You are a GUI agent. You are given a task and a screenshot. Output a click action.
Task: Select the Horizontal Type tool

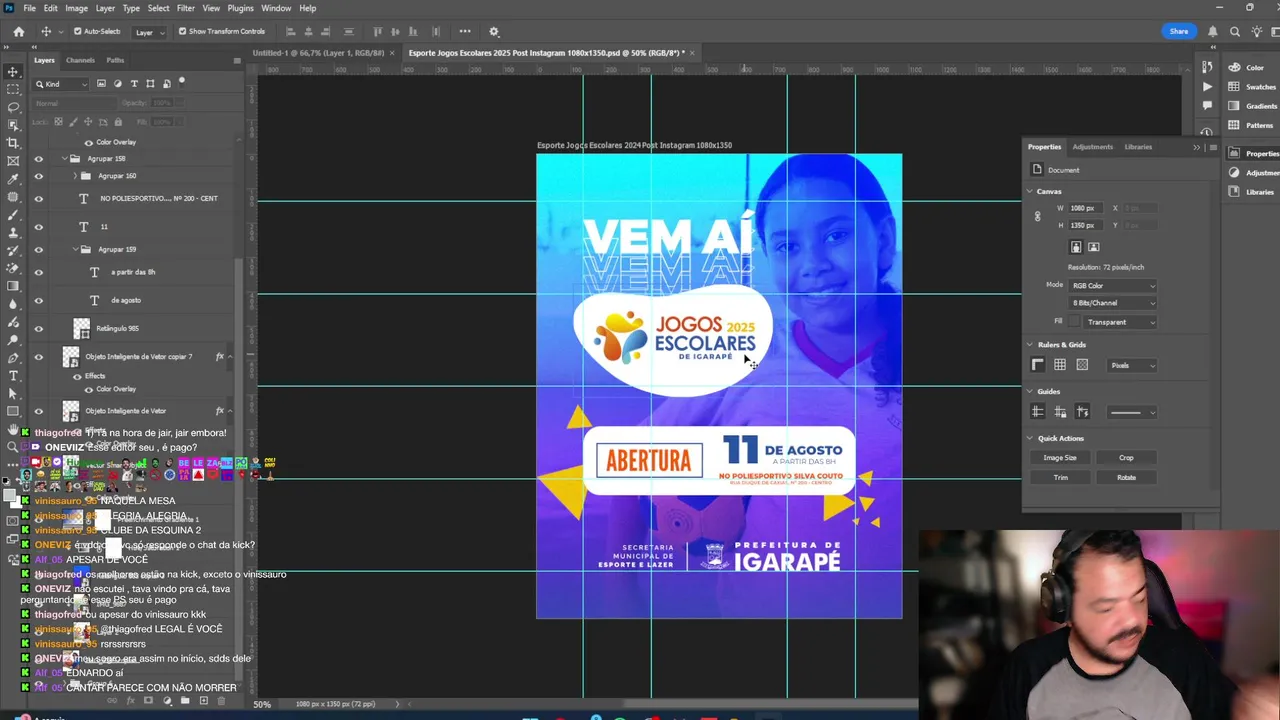click(13, 376)
